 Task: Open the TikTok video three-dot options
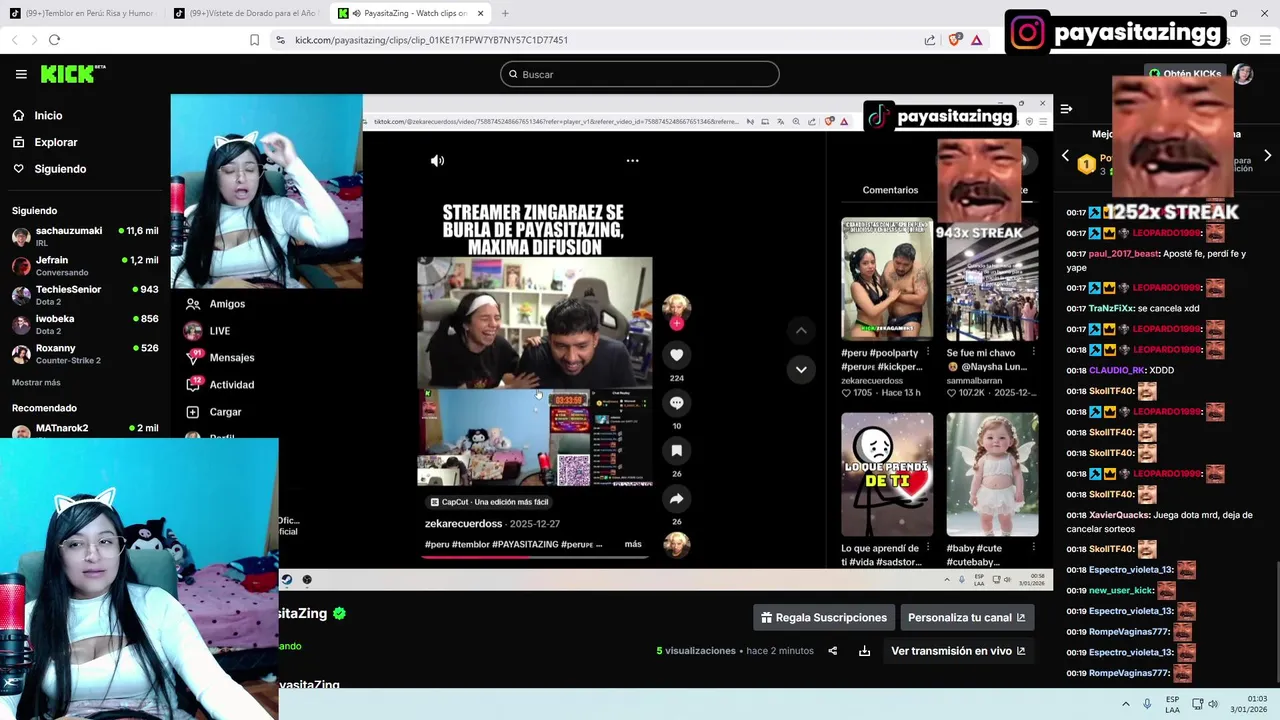632,160
